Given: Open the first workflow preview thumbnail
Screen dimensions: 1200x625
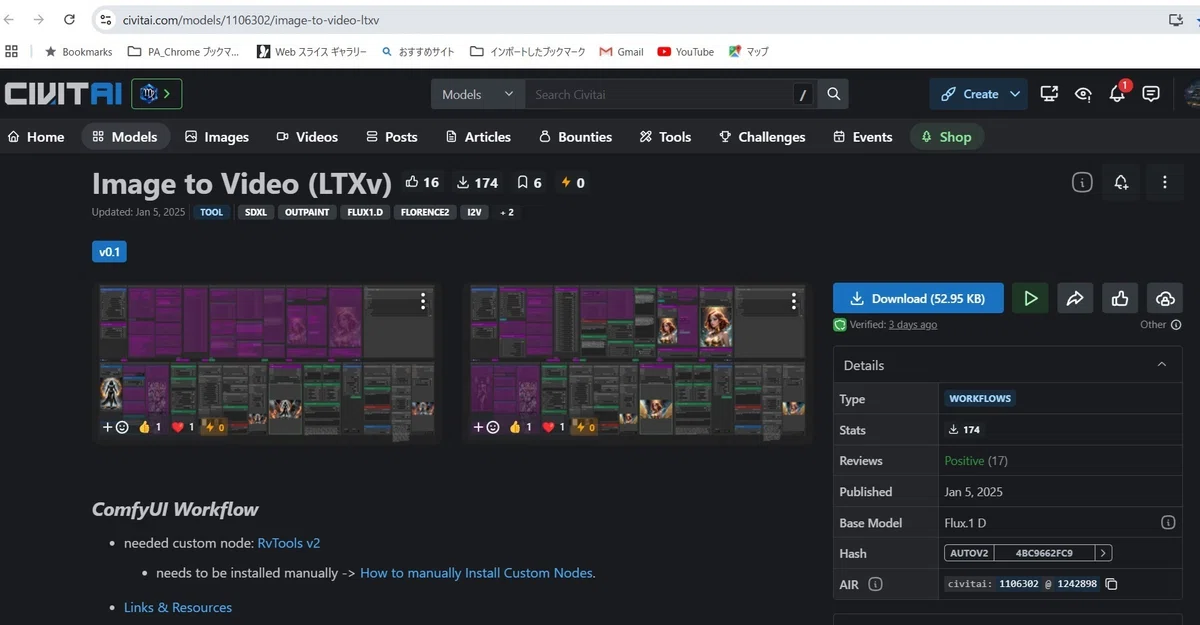Looking at the screenshot, I should [267, 362].
